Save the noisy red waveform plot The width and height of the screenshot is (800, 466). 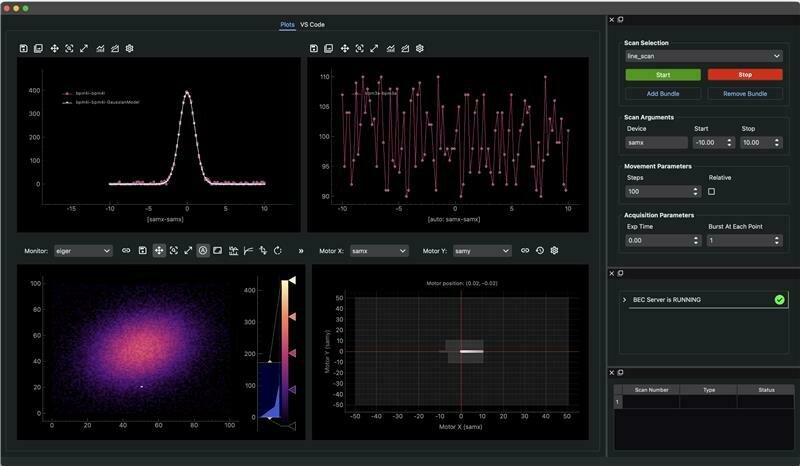314,48
